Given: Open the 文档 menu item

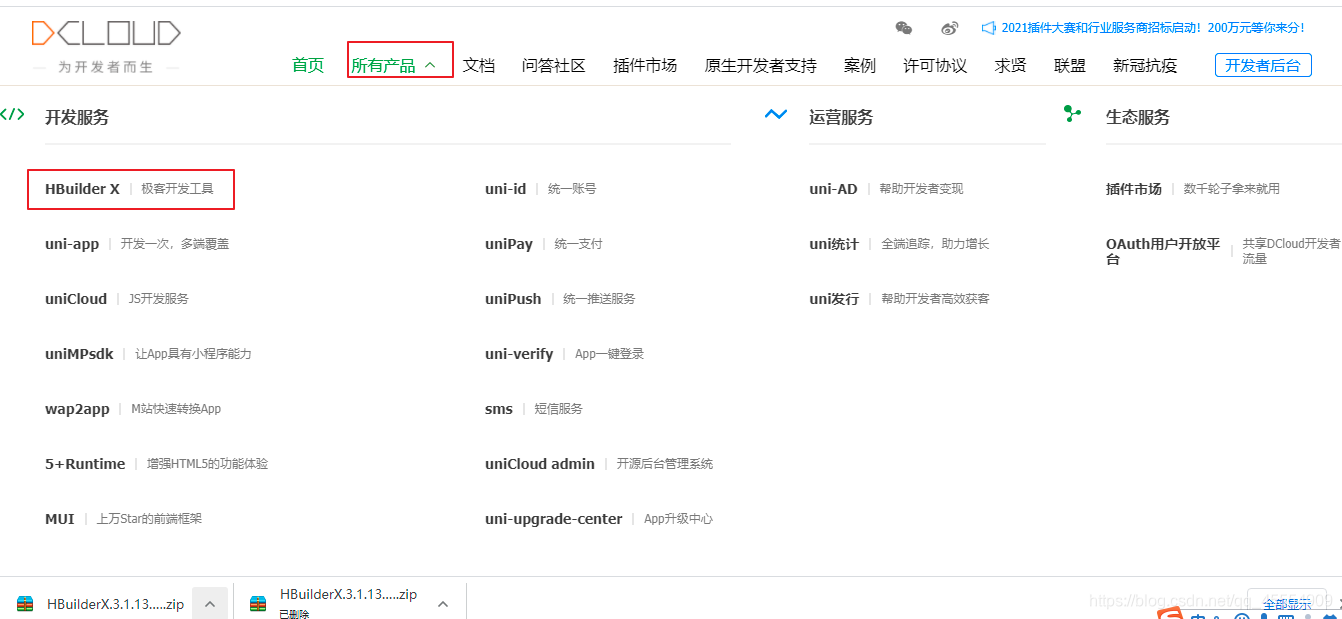Looking at the screenshot, I should [x=479, y=65].
